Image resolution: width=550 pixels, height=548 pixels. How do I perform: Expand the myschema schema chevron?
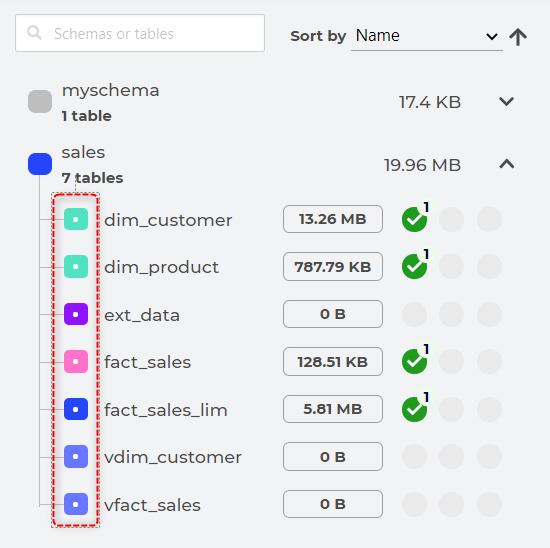click(x=506, y=102)
